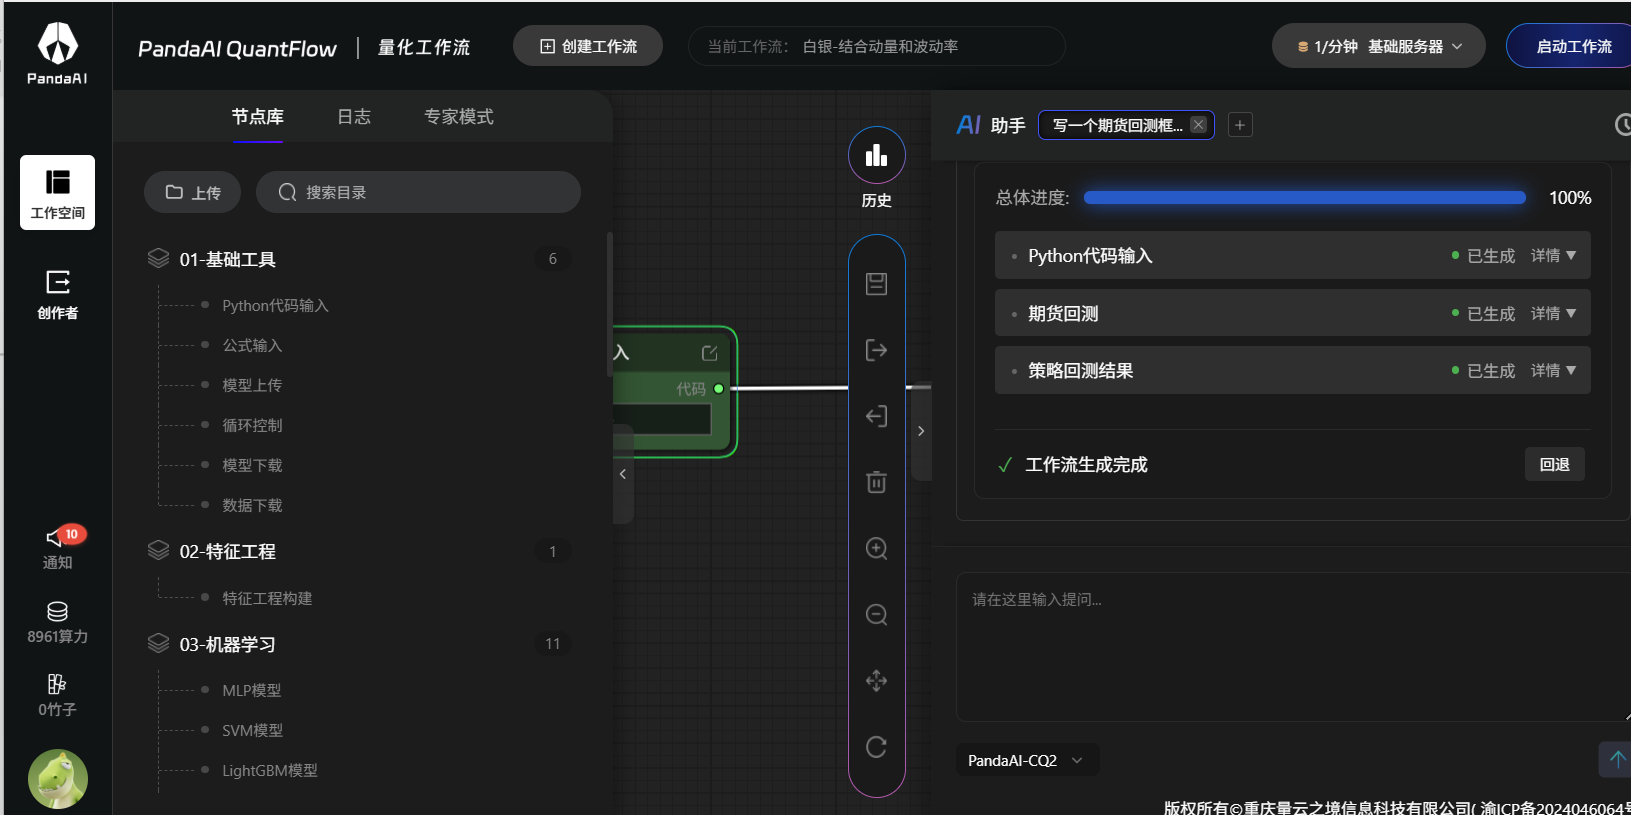Click the PandaAI logo

[x=57, y=53]
